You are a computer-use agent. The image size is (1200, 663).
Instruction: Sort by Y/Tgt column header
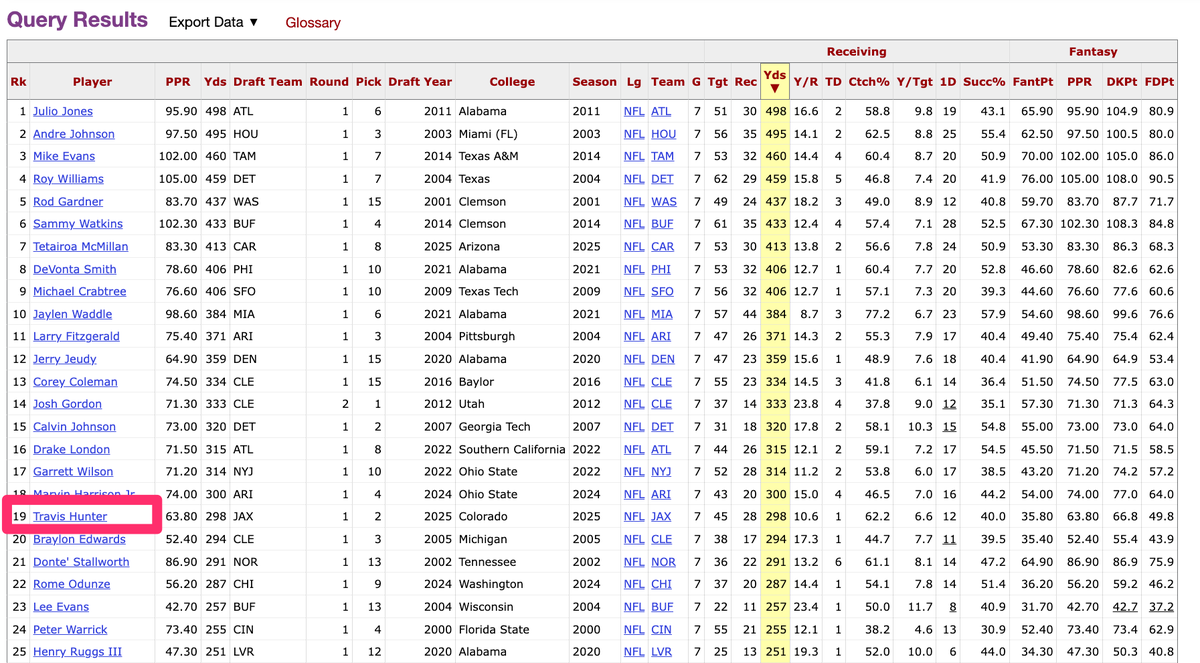914,82
